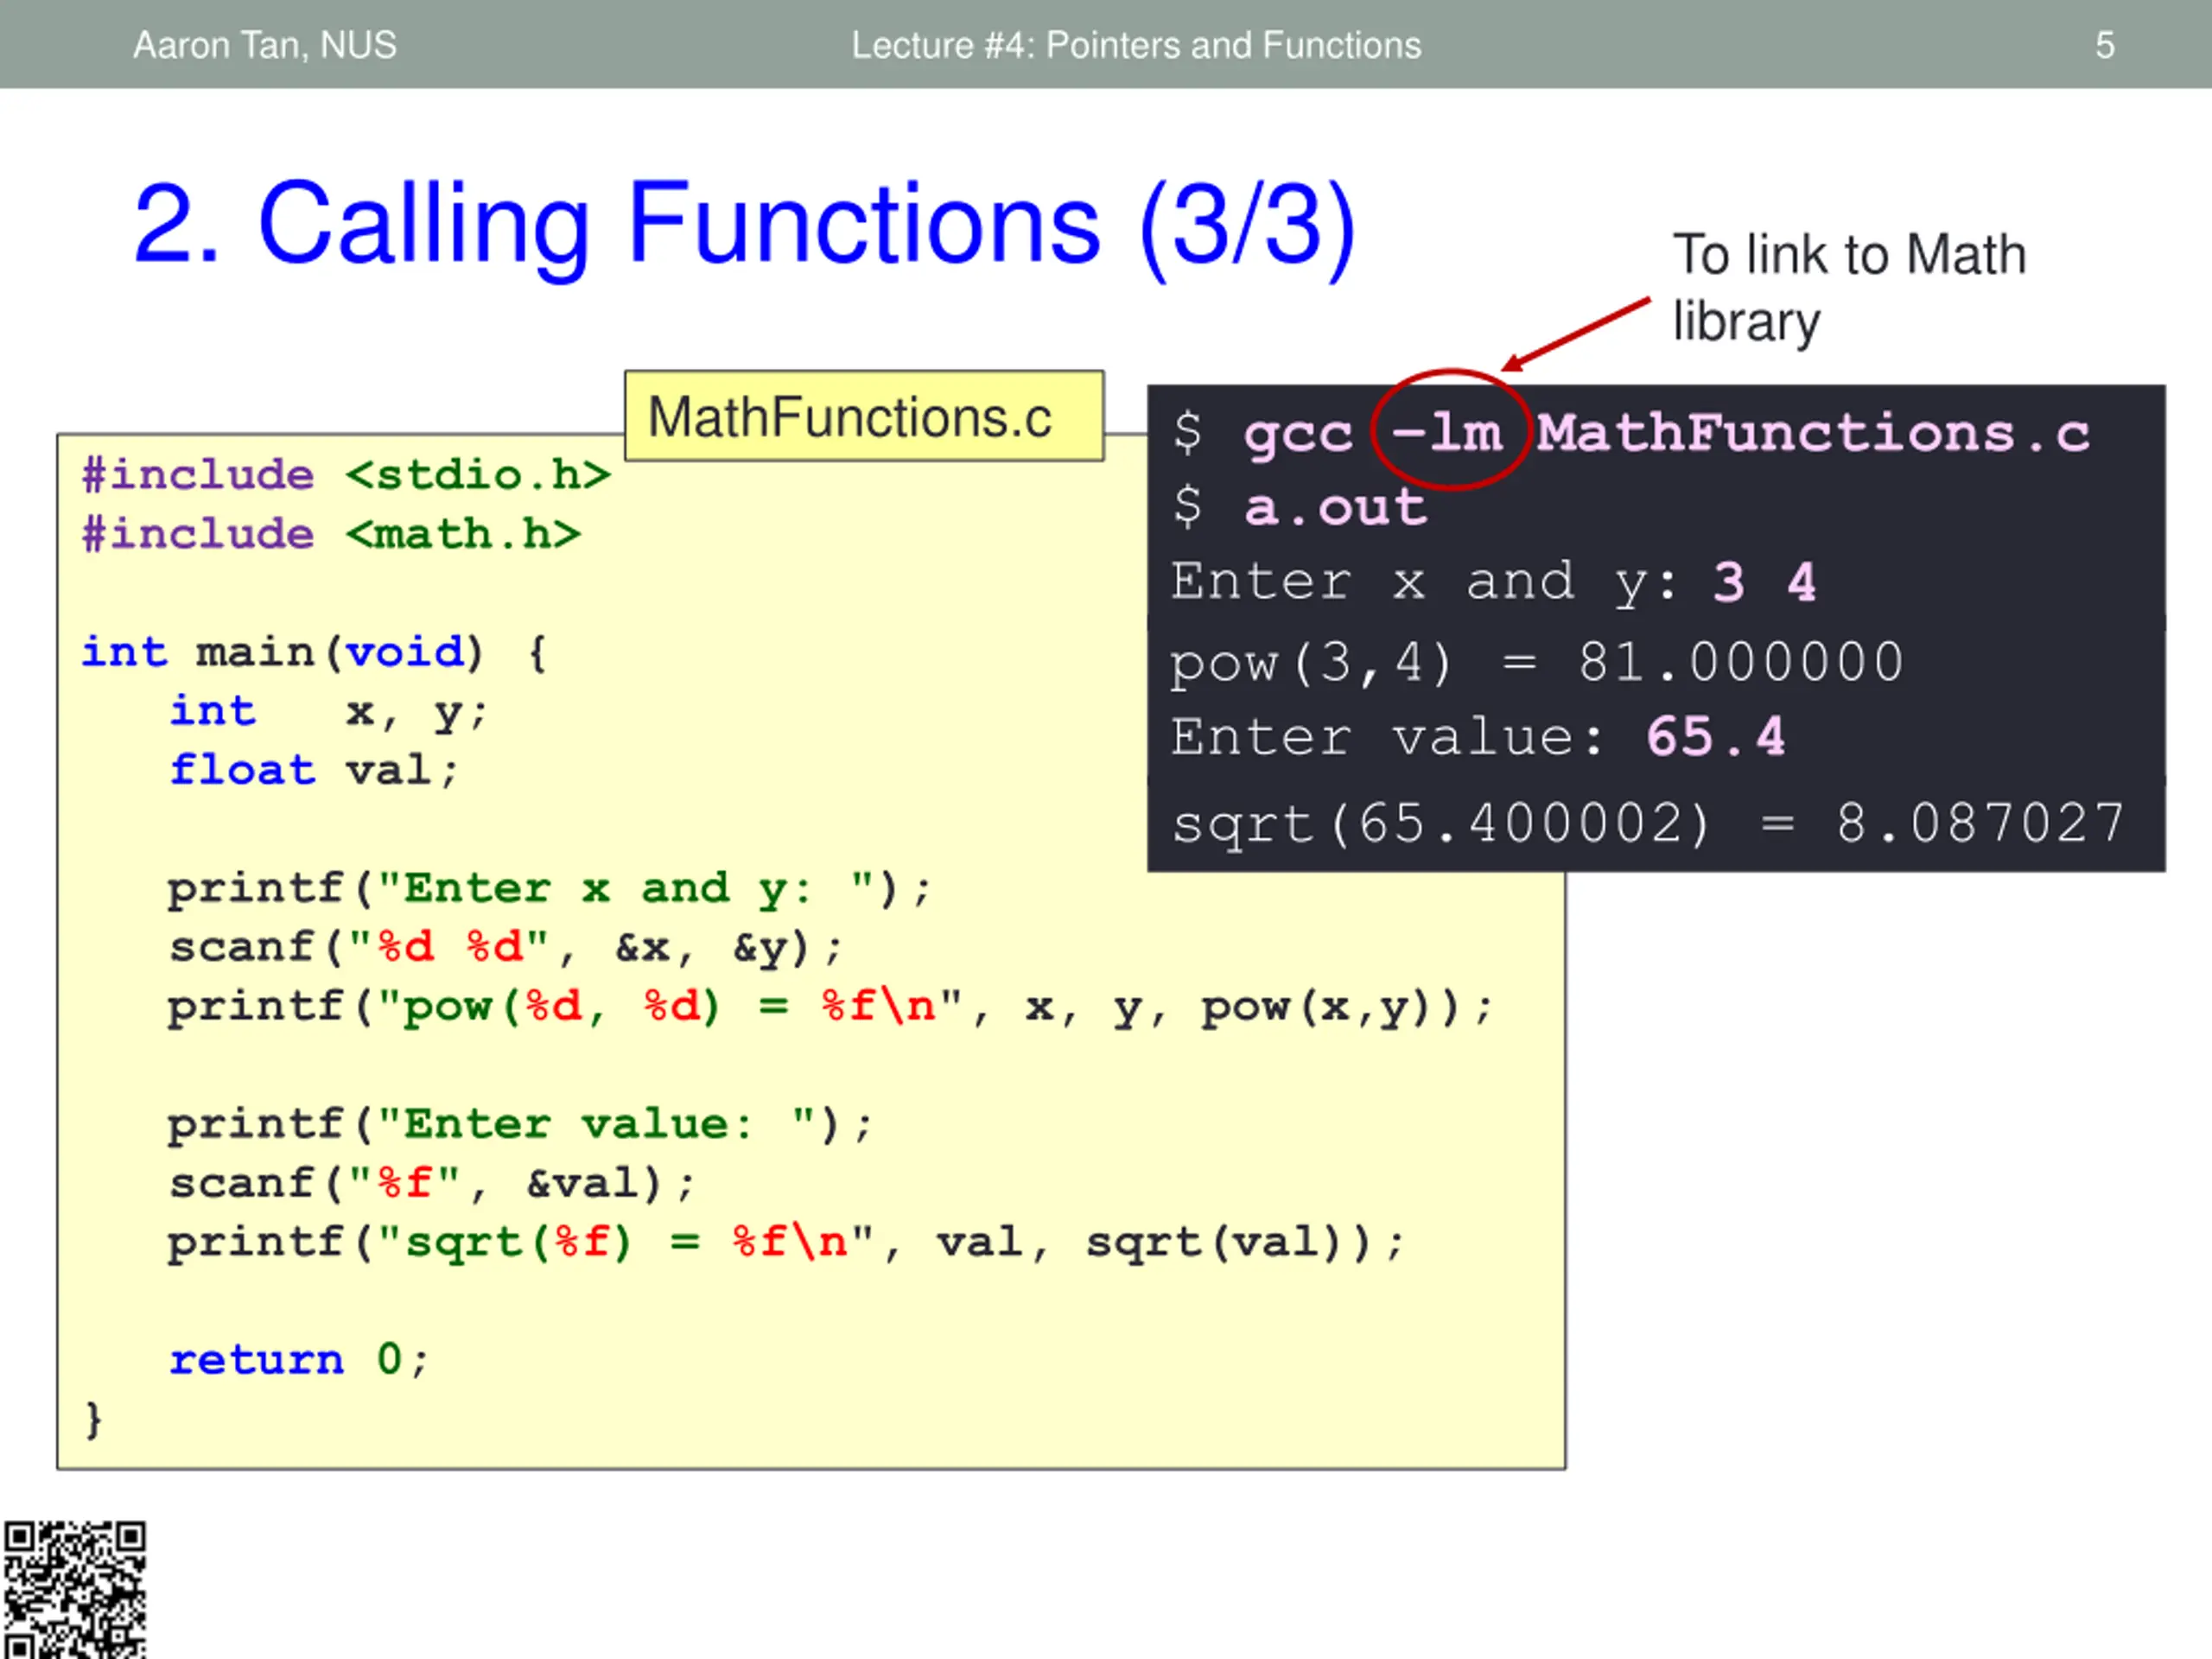The width and height of the screenshot is (2212, 1659).
Task: Click the sqrt output 8.087027 in terminal
Action: tap(1980, 823)
